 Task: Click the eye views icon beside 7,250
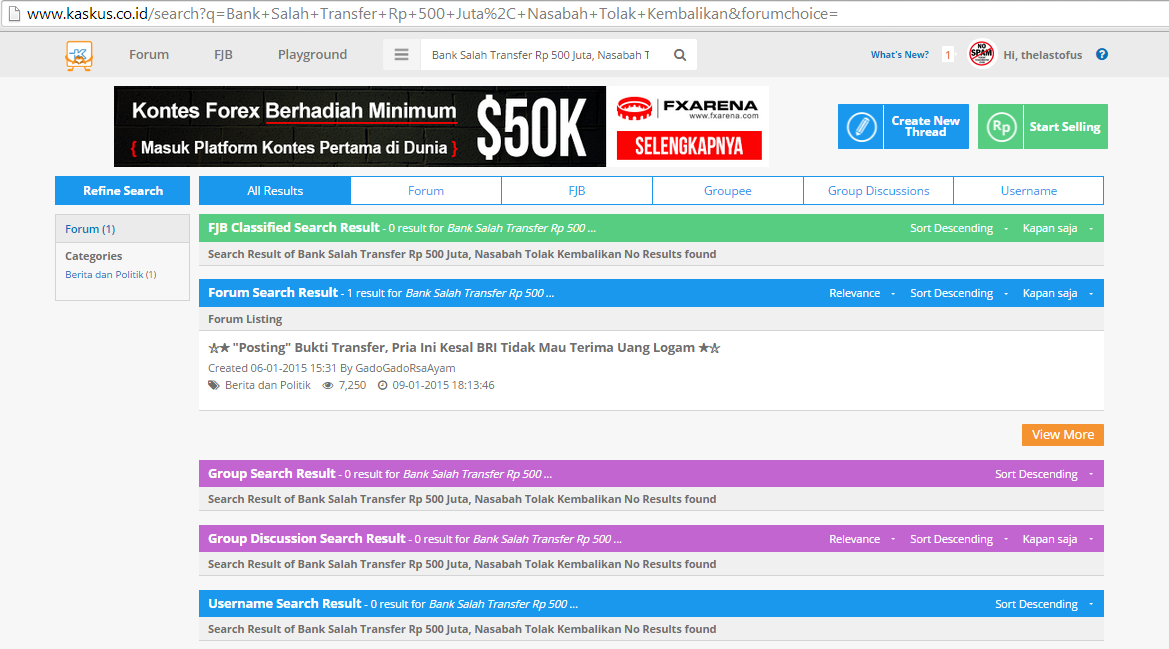pyautogui.click(x=327, y=385)
